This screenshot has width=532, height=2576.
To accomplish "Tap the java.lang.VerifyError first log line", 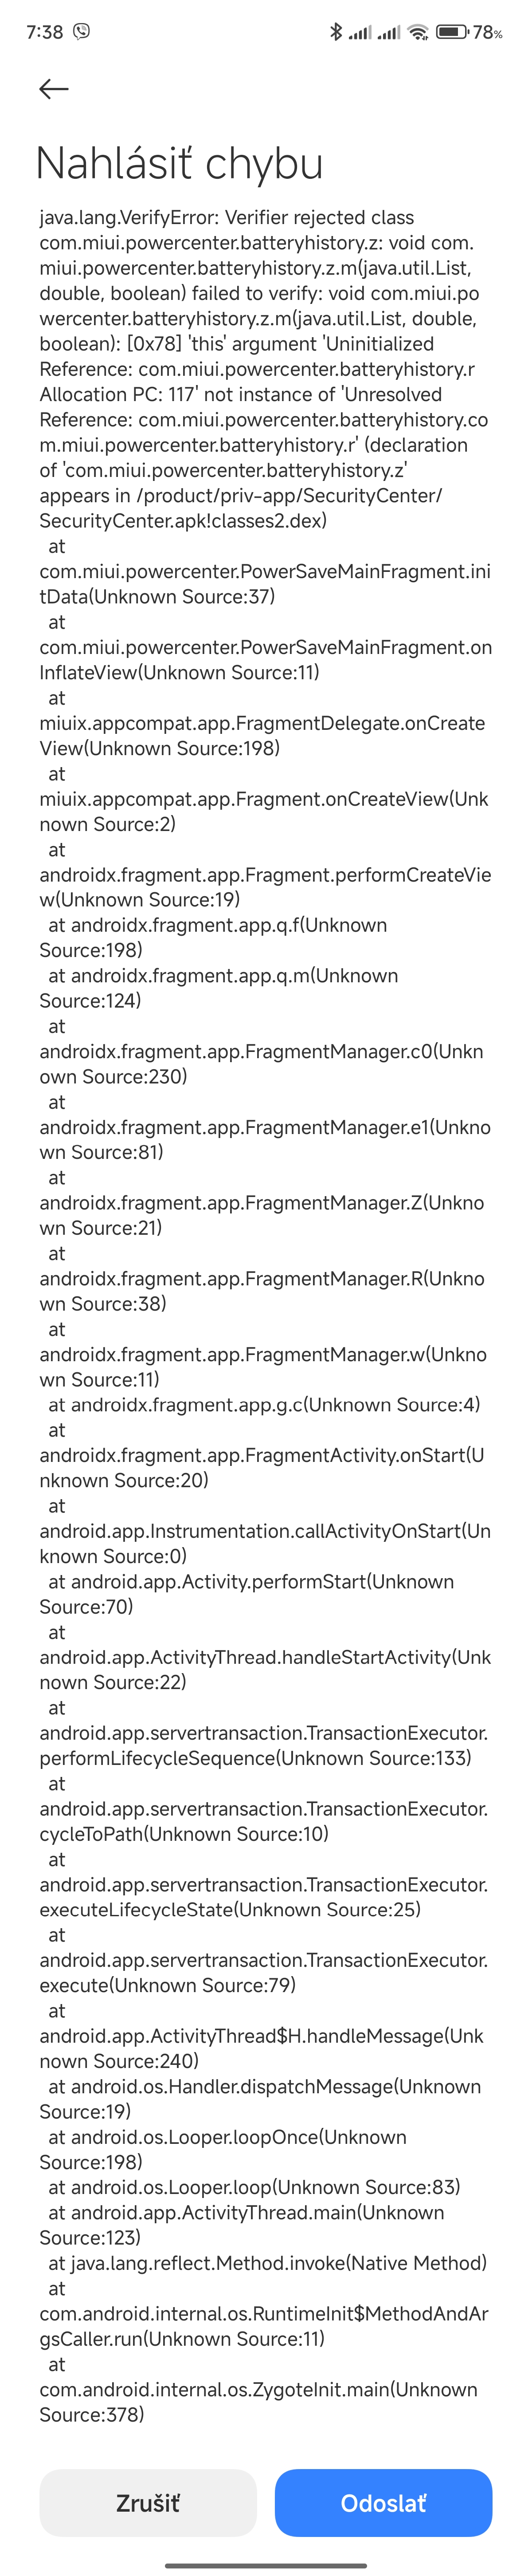I will pyautogui.click(x=227, y=217).
